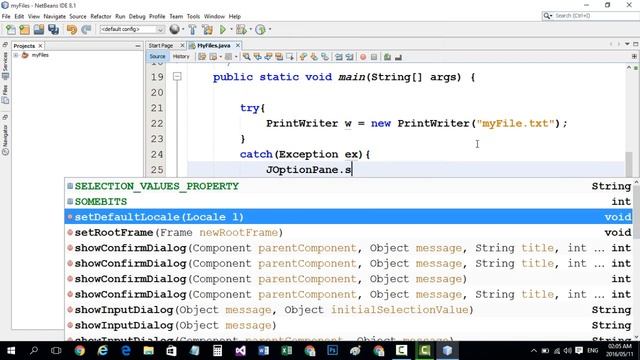The height and width of the screenshot is (360, 640).
Task: Select setDefaultLocale(Locale l) completion item
Action: (x=349, y=217)
